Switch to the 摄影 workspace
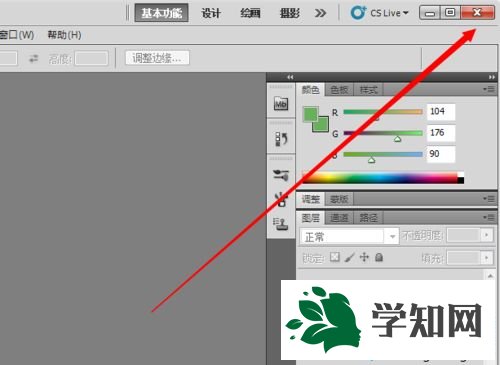Viewport: 500px width, 365px height. pyautogui.click(x=290, y=13)
